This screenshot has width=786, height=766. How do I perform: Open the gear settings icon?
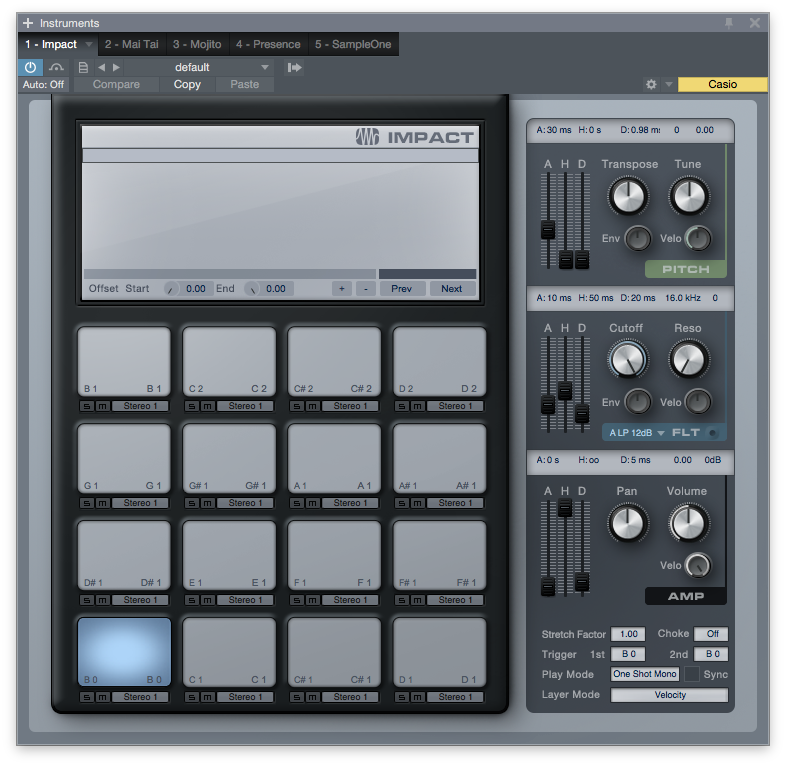coord(651,85)
